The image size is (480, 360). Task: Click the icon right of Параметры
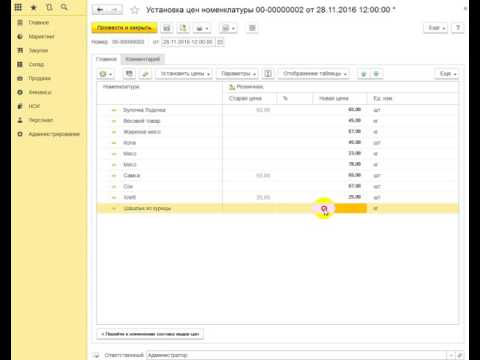click(x=268, y=74)
